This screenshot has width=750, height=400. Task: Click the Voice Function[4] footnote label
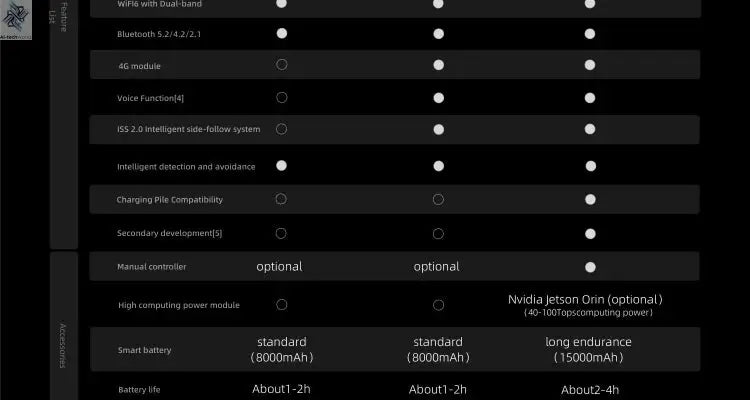[x=151, y=98]
